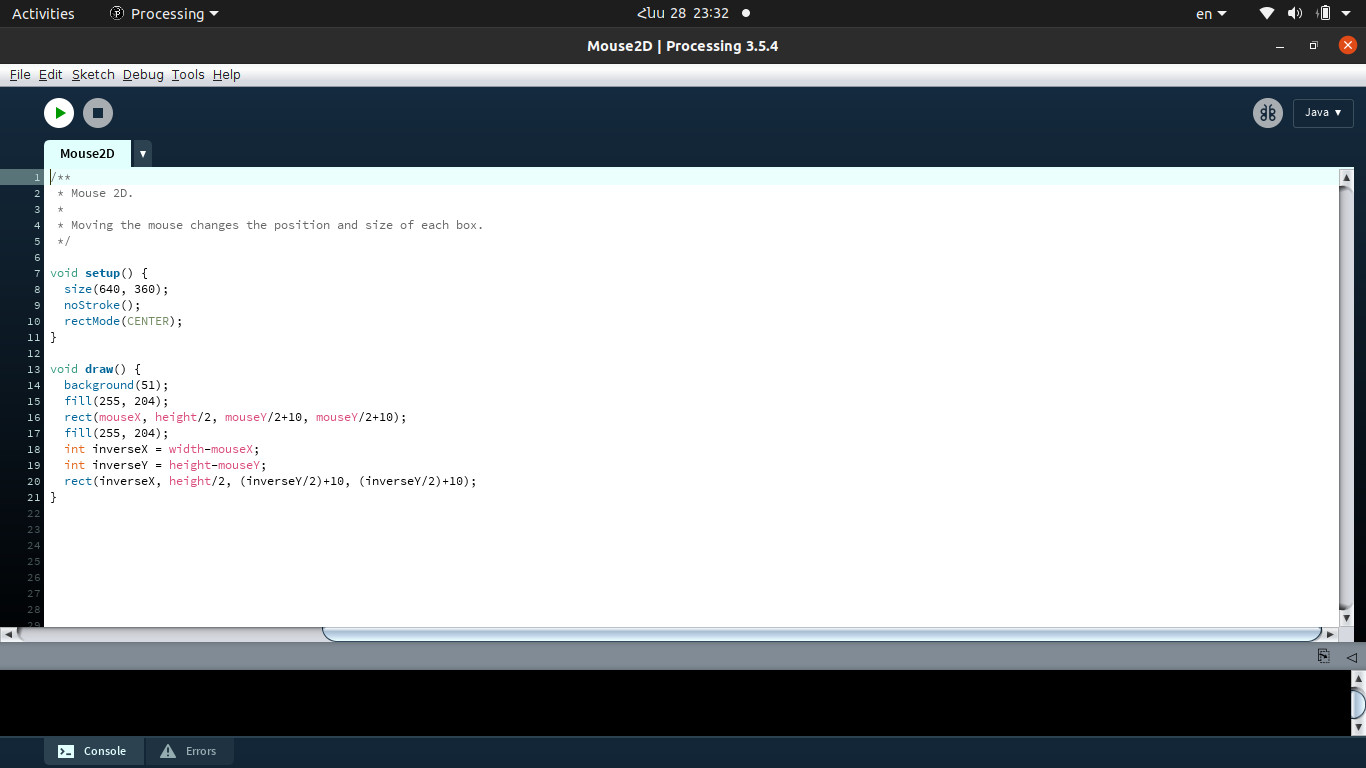Toggle the debugger butterfly icon

[x=1268, y=113]
